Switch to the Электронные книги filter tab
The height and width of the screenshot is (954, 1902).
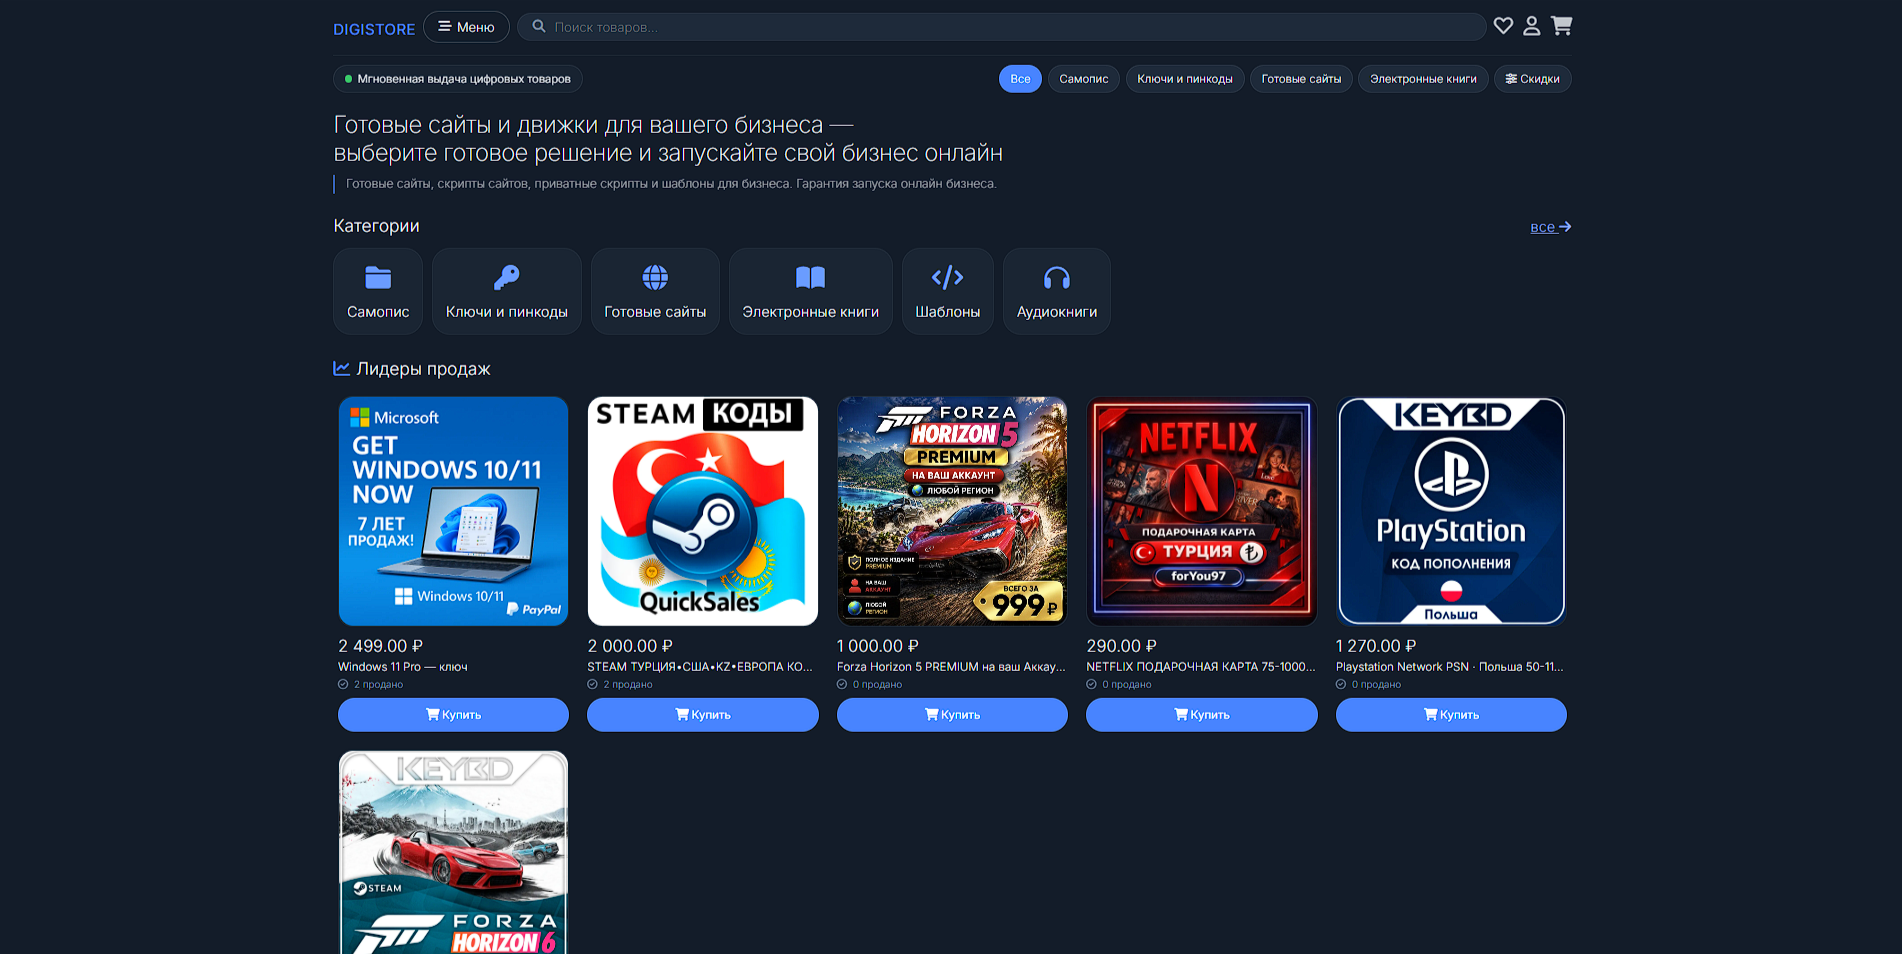pyautogui.click(x=1423, y=79)
